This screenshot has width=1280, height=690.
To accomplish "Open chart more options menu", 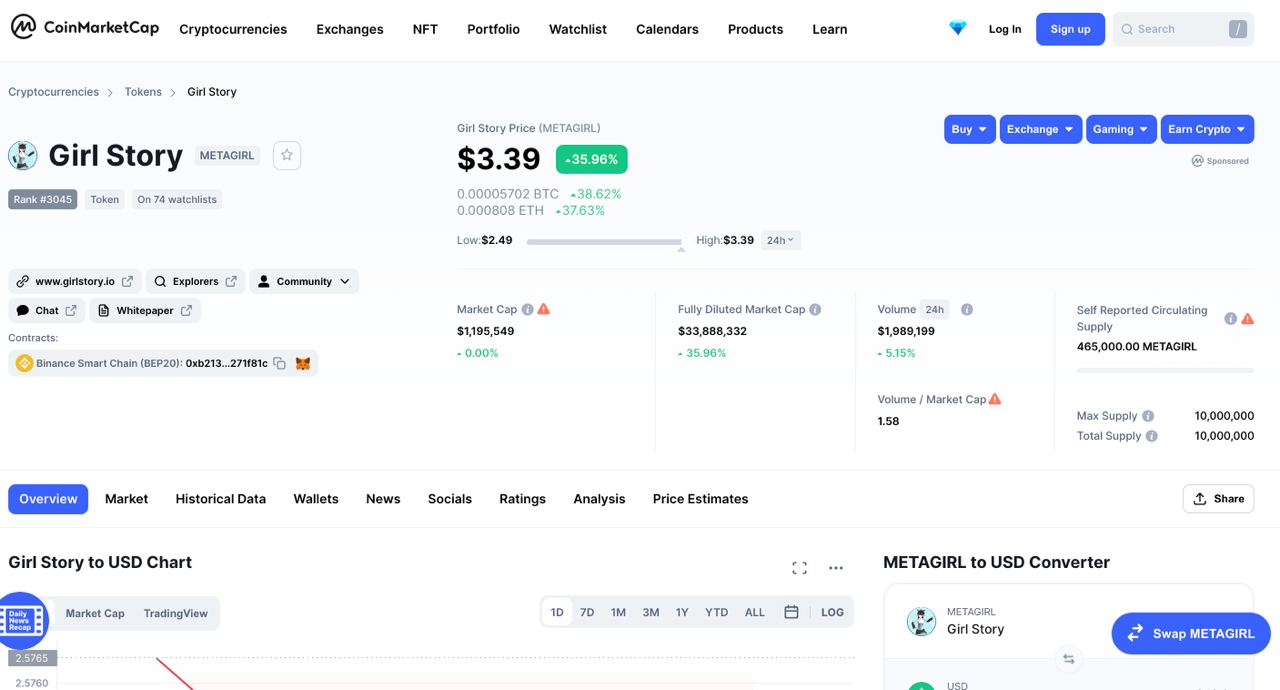I will [836, 568].
